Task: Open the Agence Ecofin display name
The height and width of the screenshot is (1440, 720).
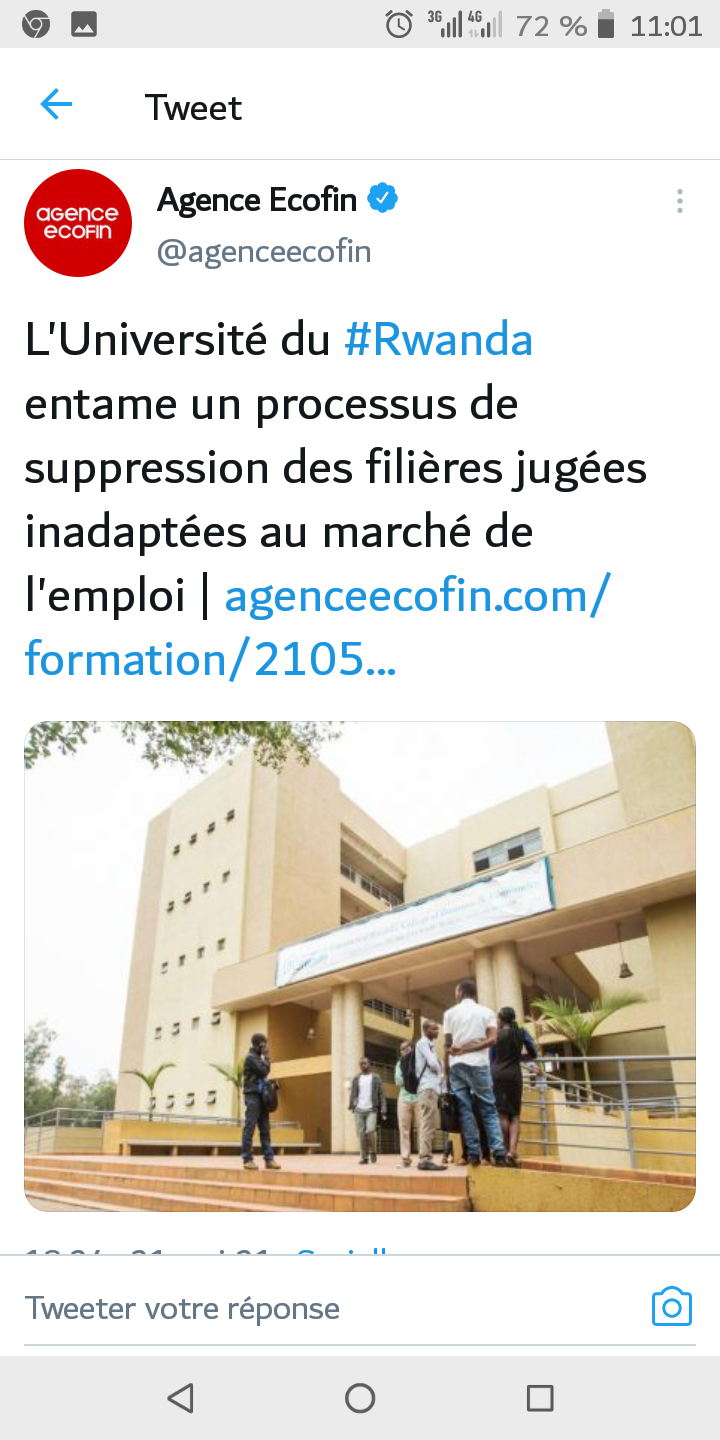Action: [257, 200]
